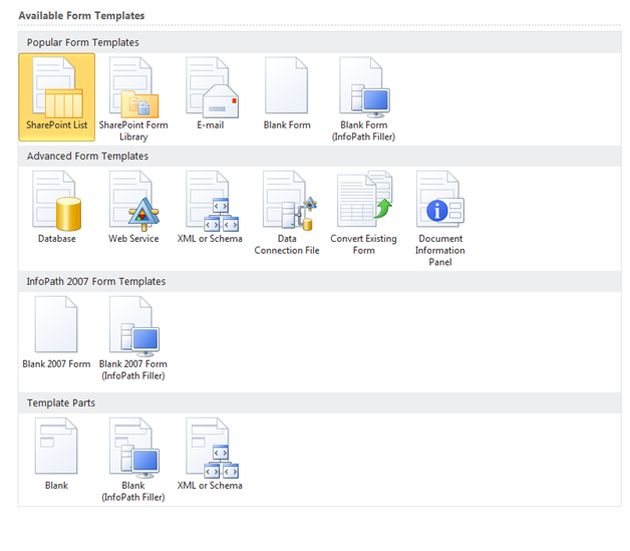This screenshot has height=551, width=630.
Task: Choose Blank Form (InfoPath Filler) in Popular section
Action: [x=364, y=98]
